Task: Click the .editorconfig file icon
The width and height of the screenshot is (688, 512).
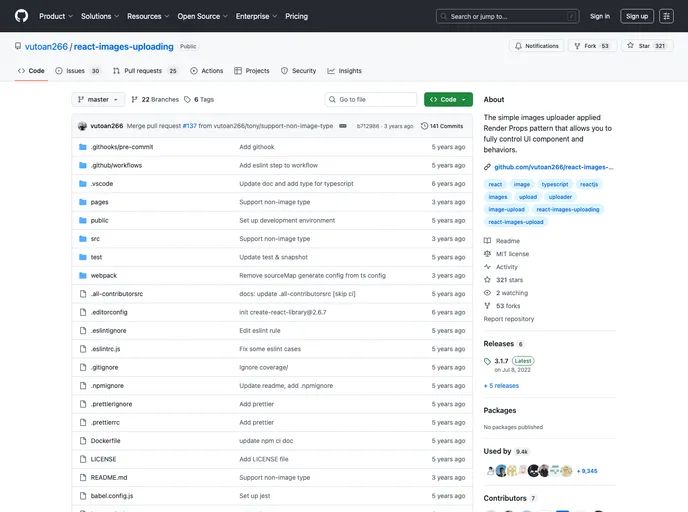Action: (x=82, y=312)
